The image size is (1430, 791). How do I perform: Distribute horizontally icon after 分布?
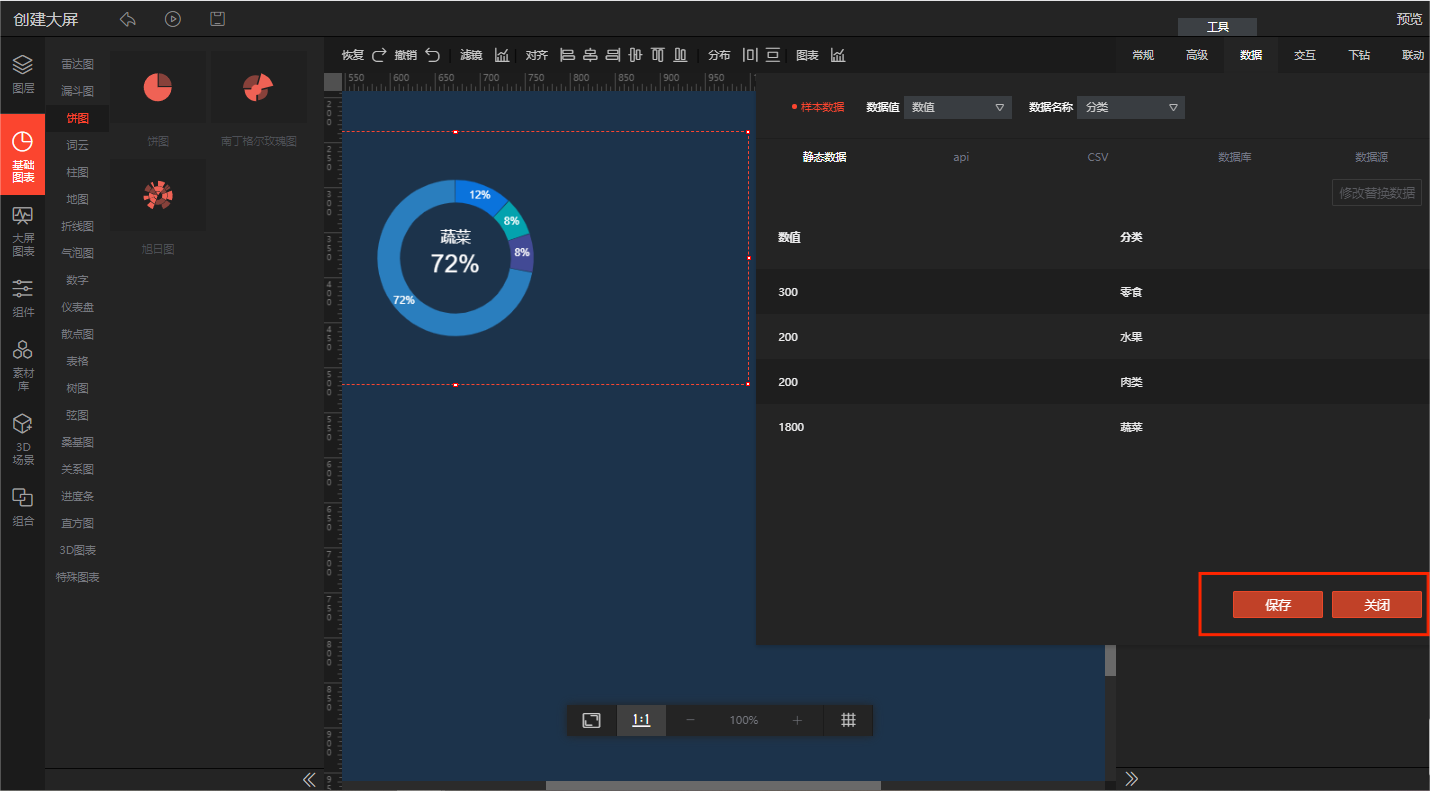[x=750, y=55]
